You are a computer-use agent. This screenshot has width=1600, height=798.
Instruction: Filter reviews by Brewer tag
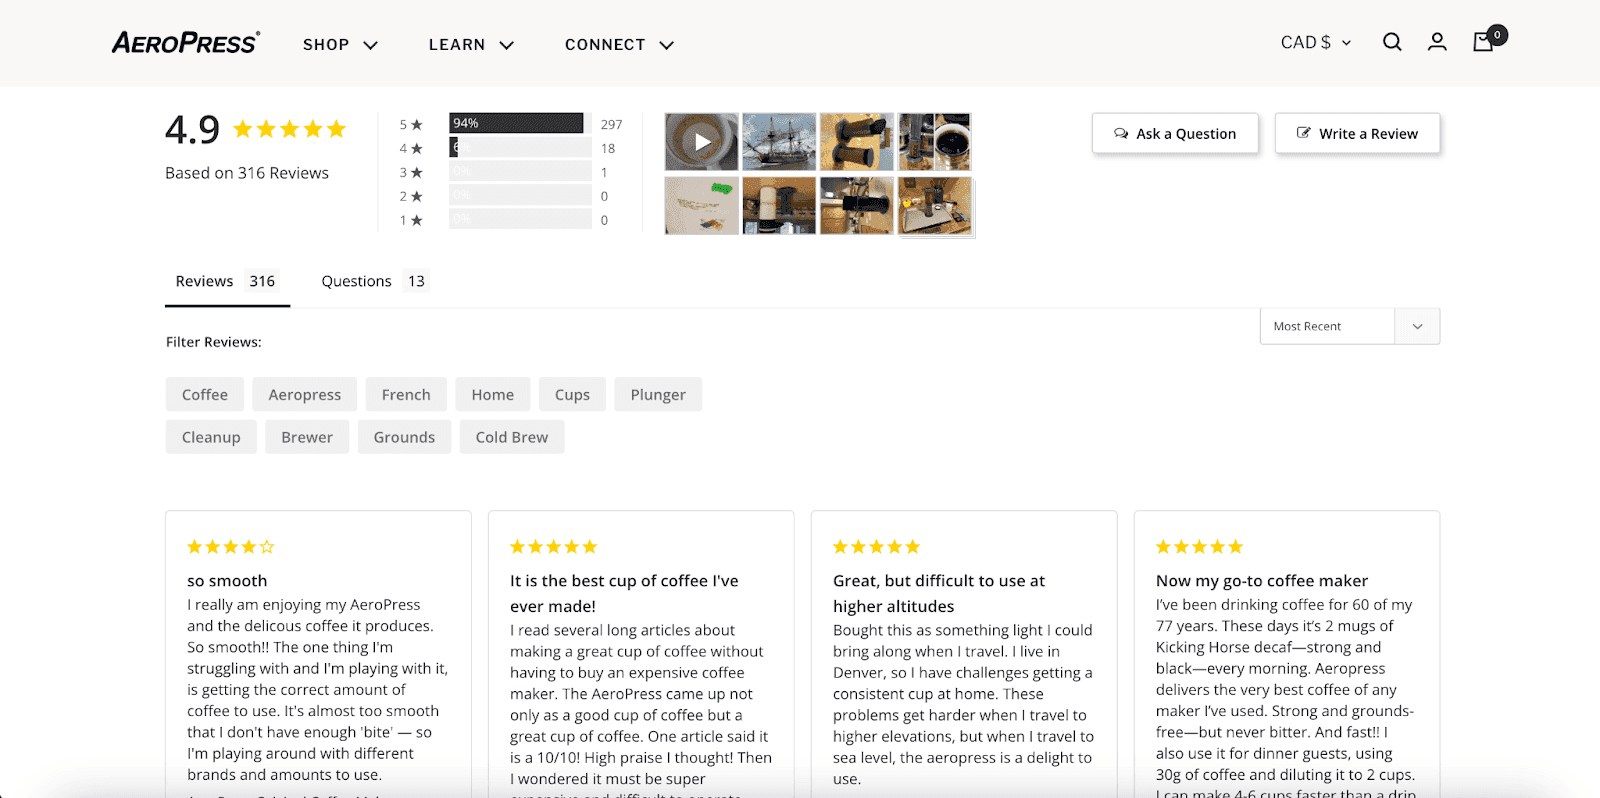pyautogui.click(x=307, y=437)
